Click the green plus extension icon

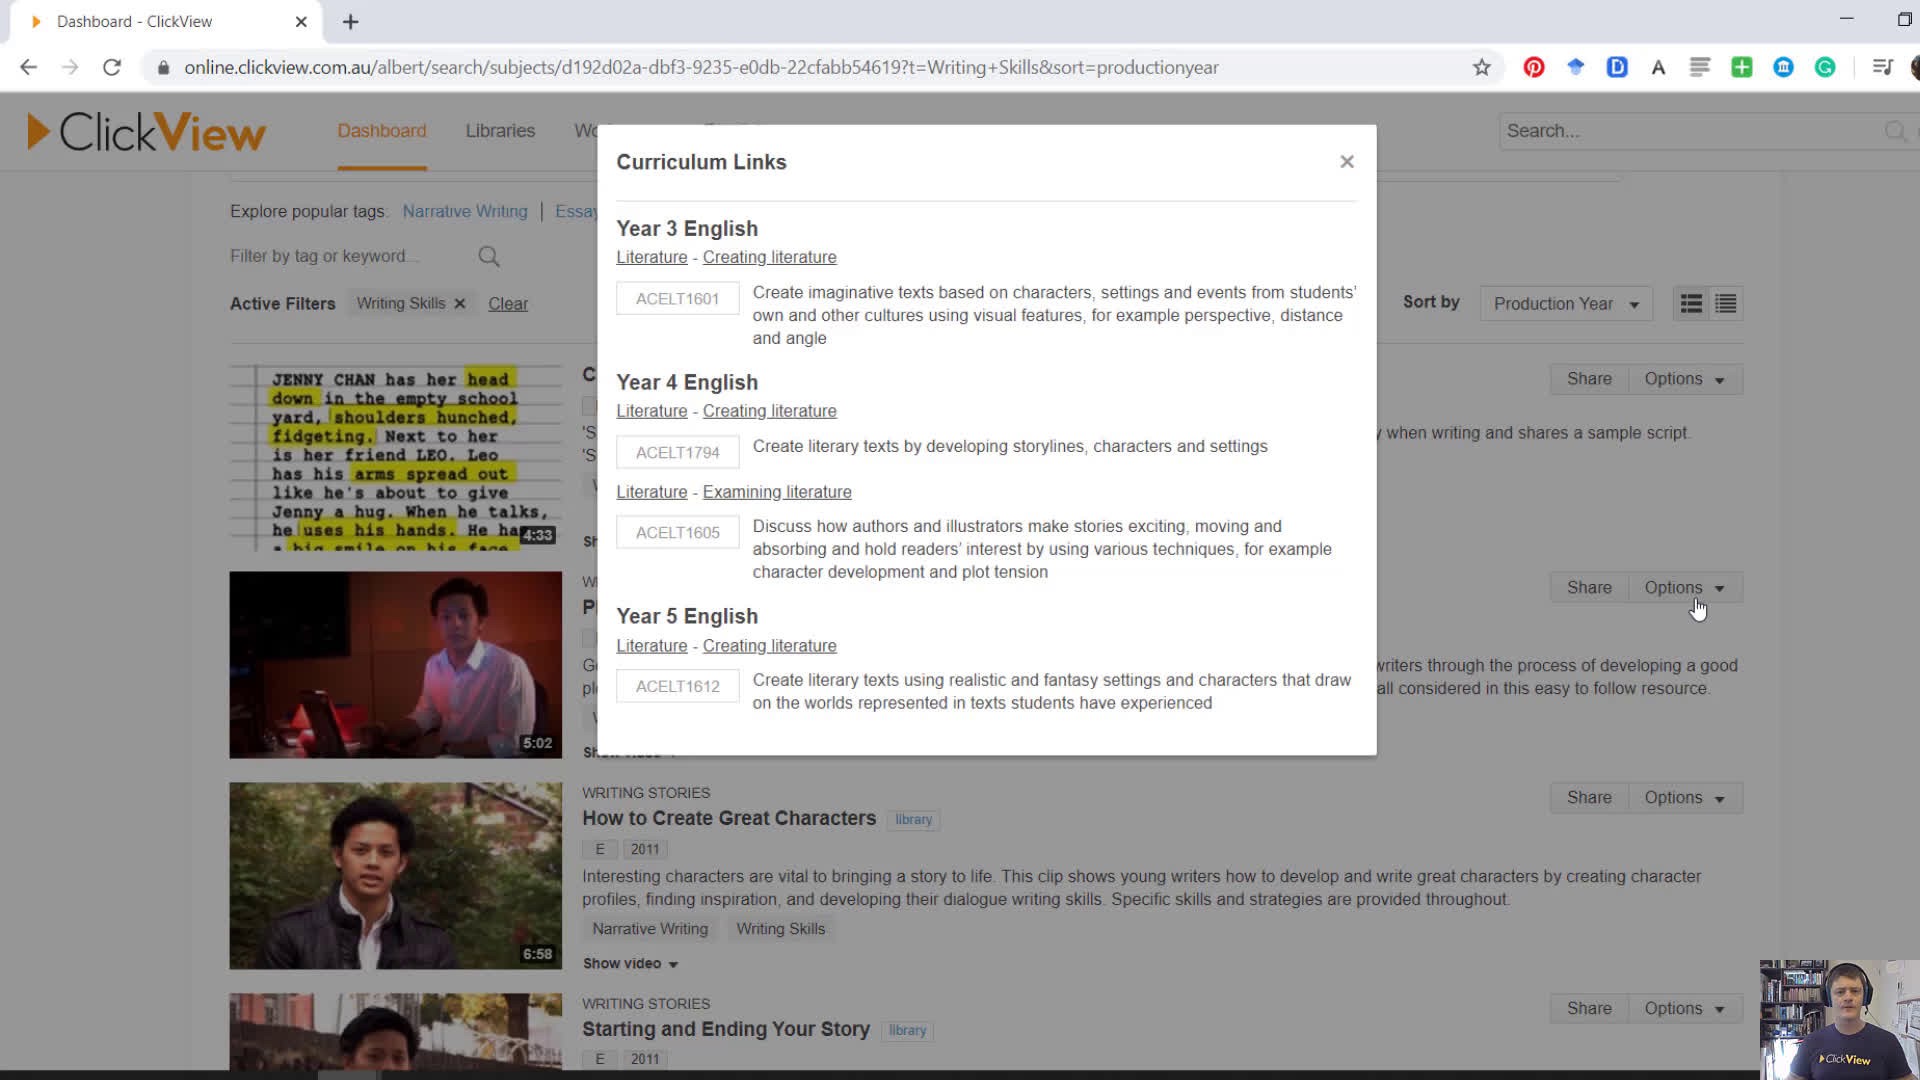pyautogui.click(x=1742, y=67)
